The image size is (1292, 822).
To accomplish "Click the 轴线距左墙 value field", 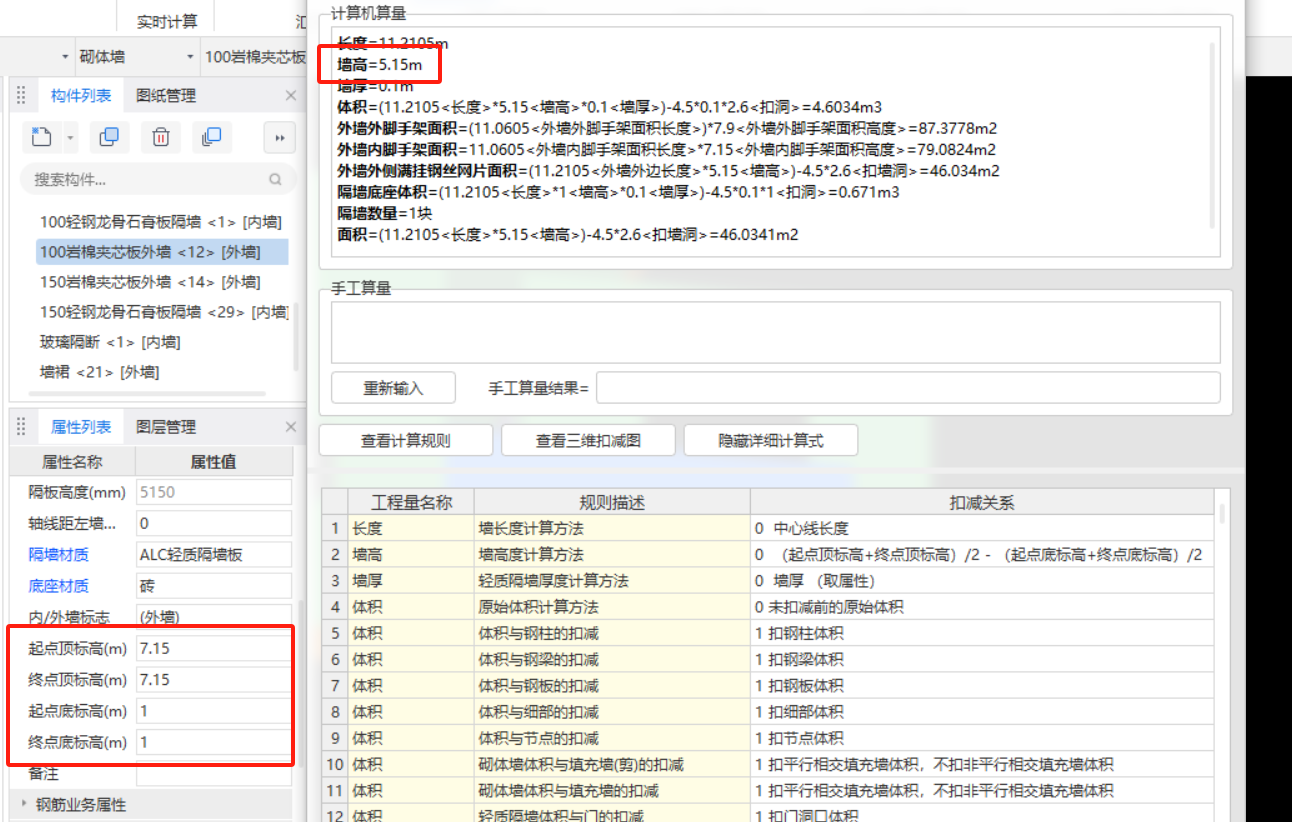I will point(214,523).
